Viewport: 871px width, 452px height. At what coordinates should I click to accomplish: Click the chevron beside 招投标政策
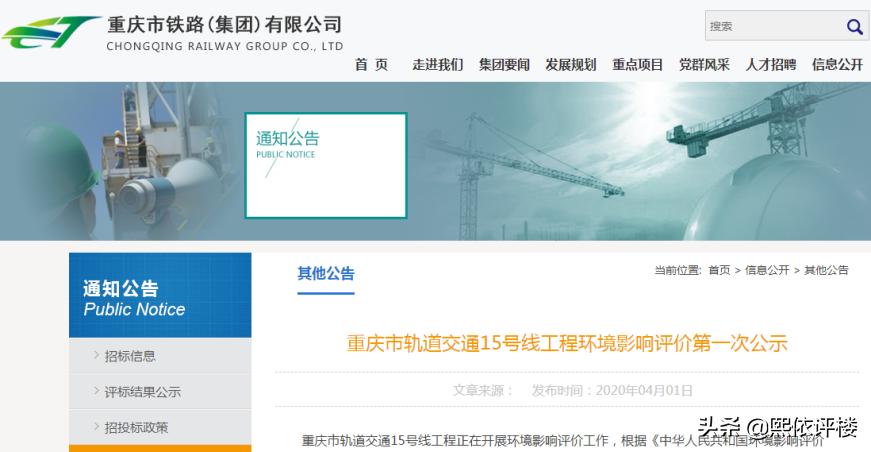pos(96,426)
